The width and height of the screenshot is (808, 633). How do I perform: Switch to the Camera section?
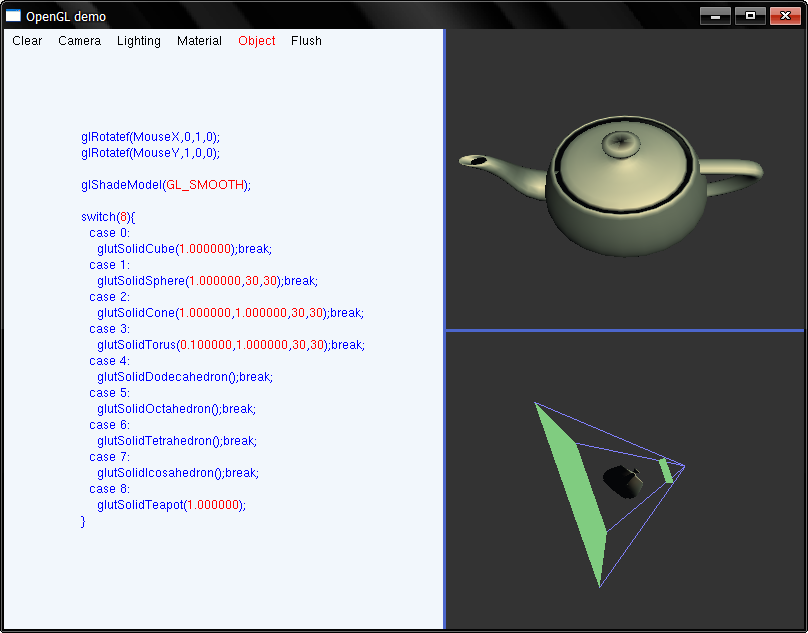pyautogui.click(x=79, y=41)
